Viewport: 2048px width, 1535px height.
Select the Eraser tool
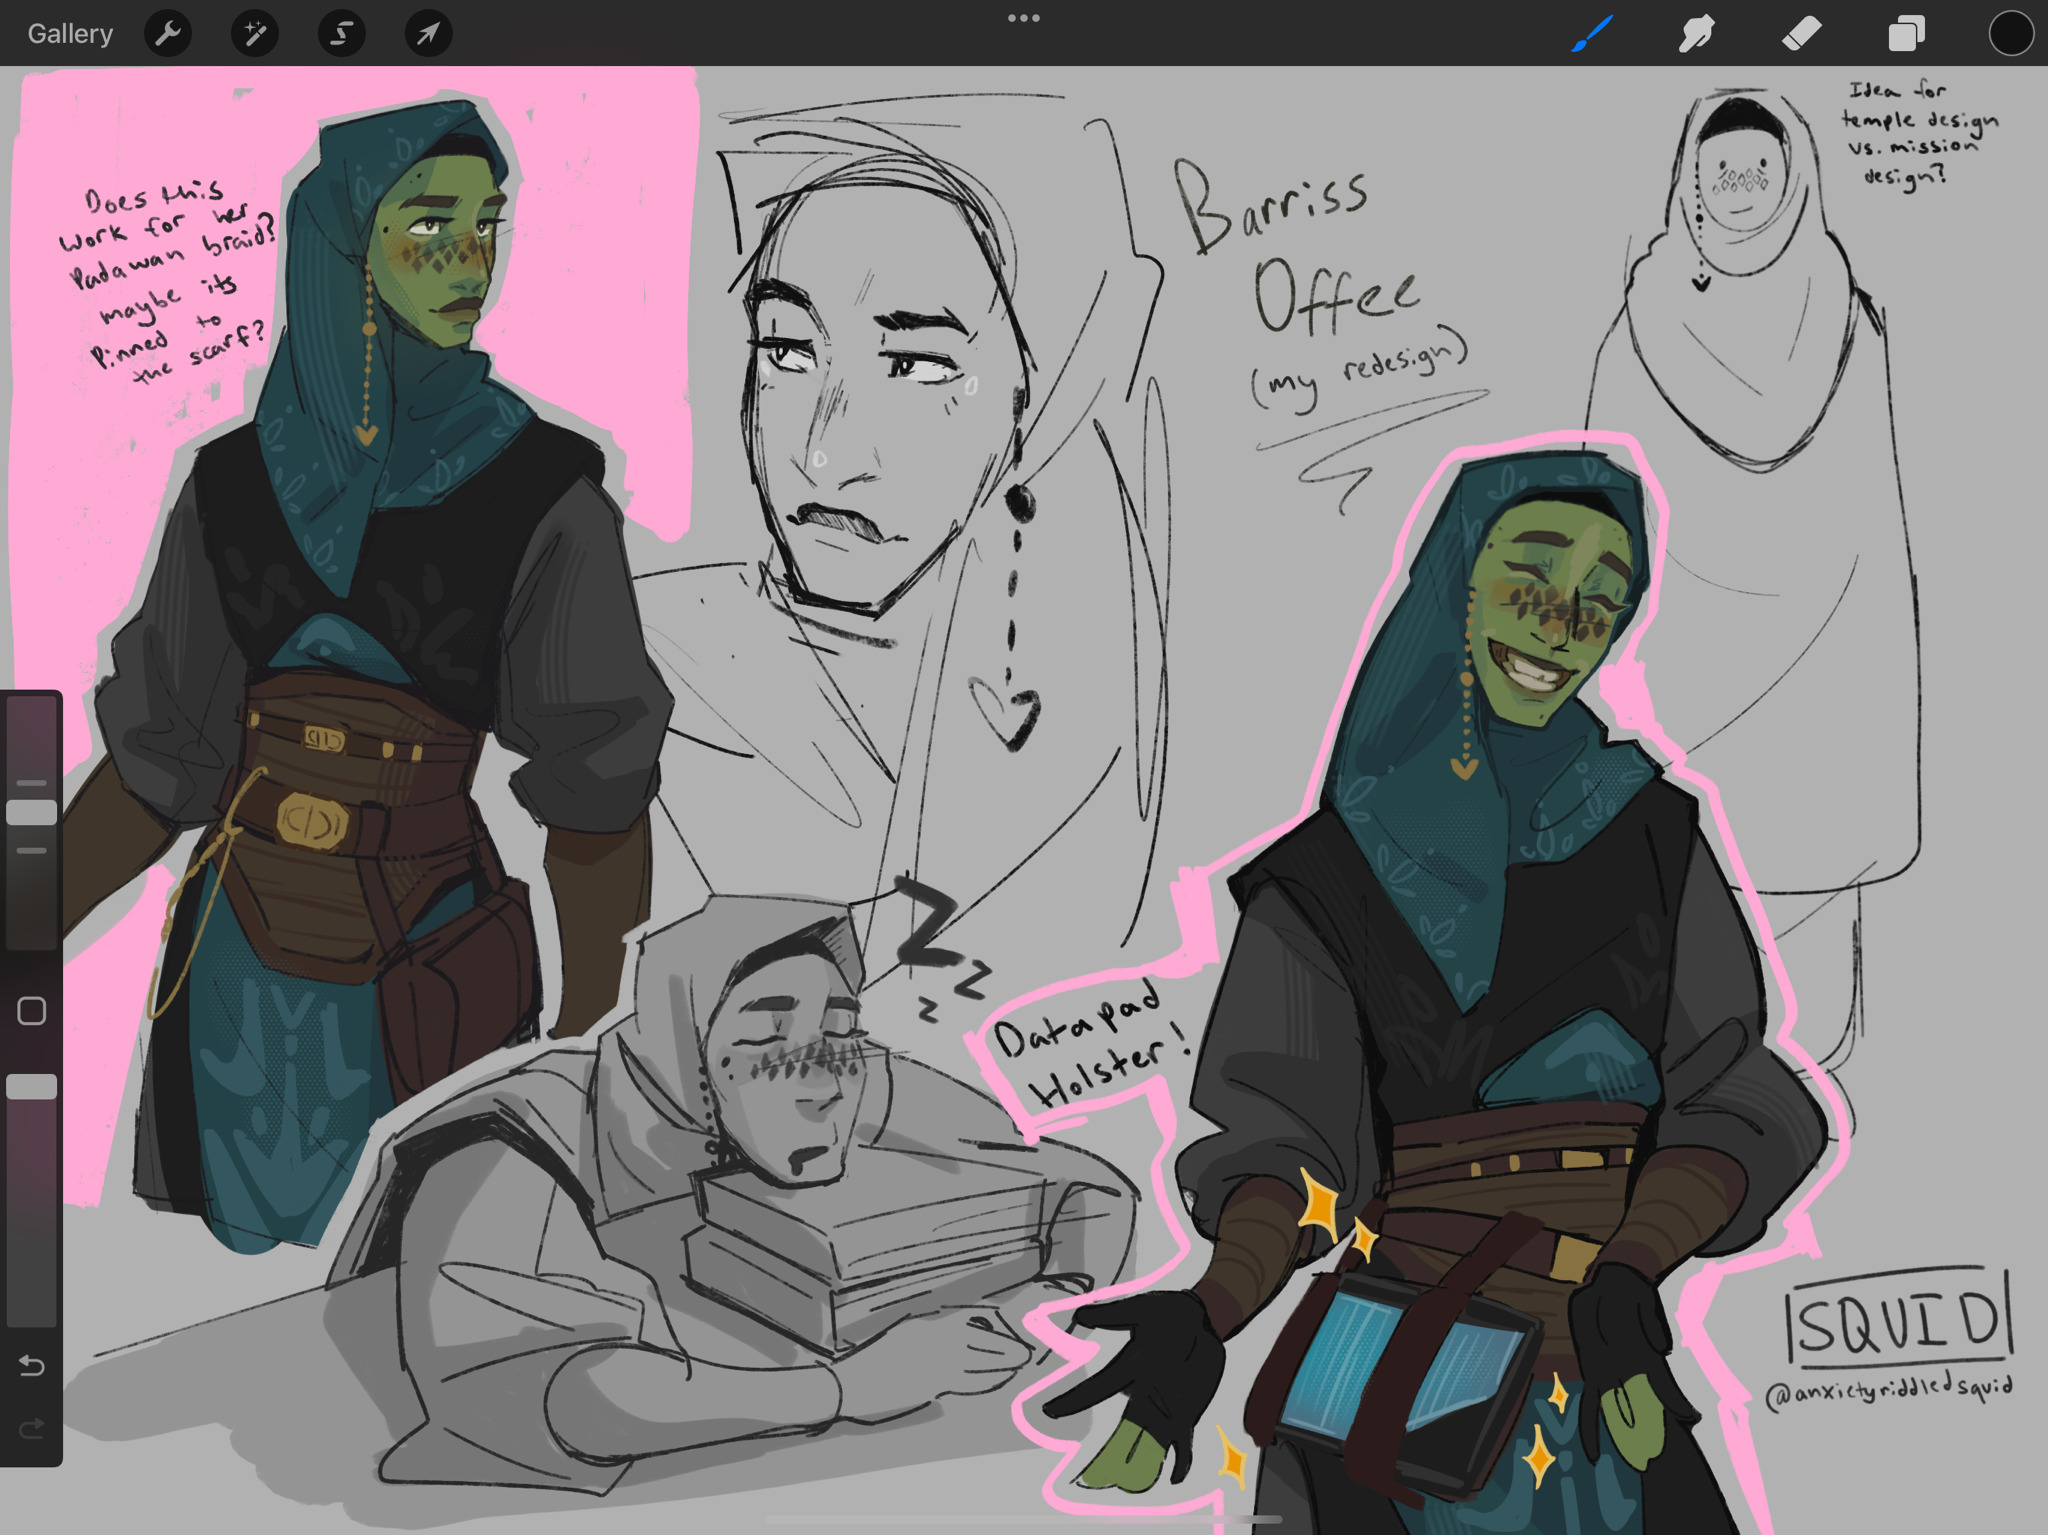pos(1802,34)
